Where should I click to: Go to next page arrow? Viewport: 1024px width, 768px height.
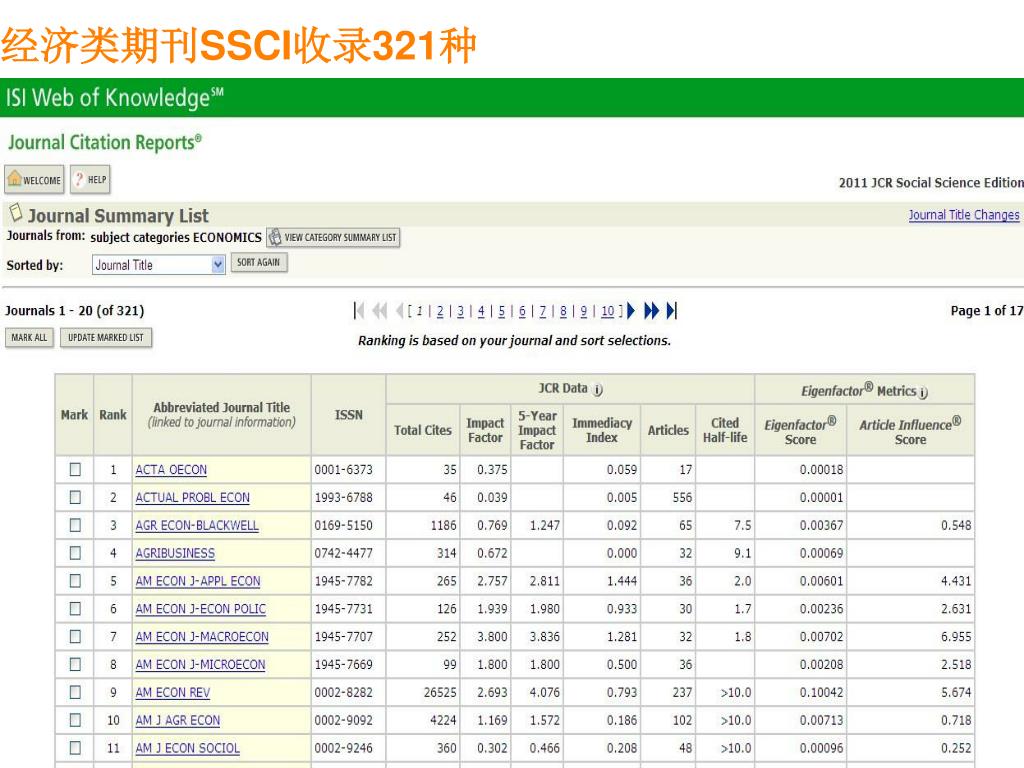(631, 311)
